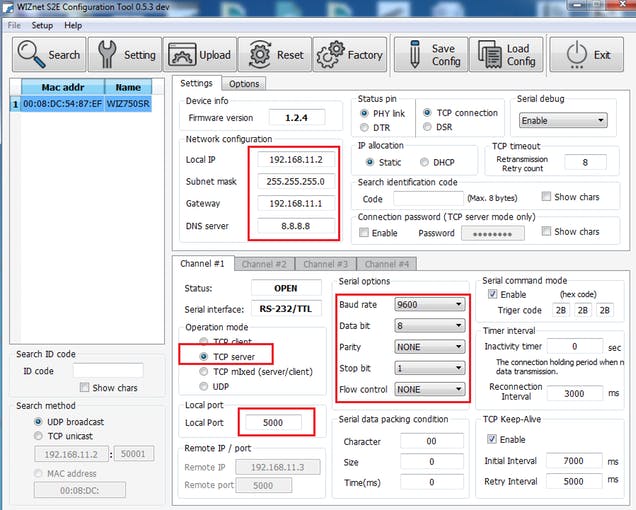
Task: Select the Channel #4 tab
Action: 387,264
